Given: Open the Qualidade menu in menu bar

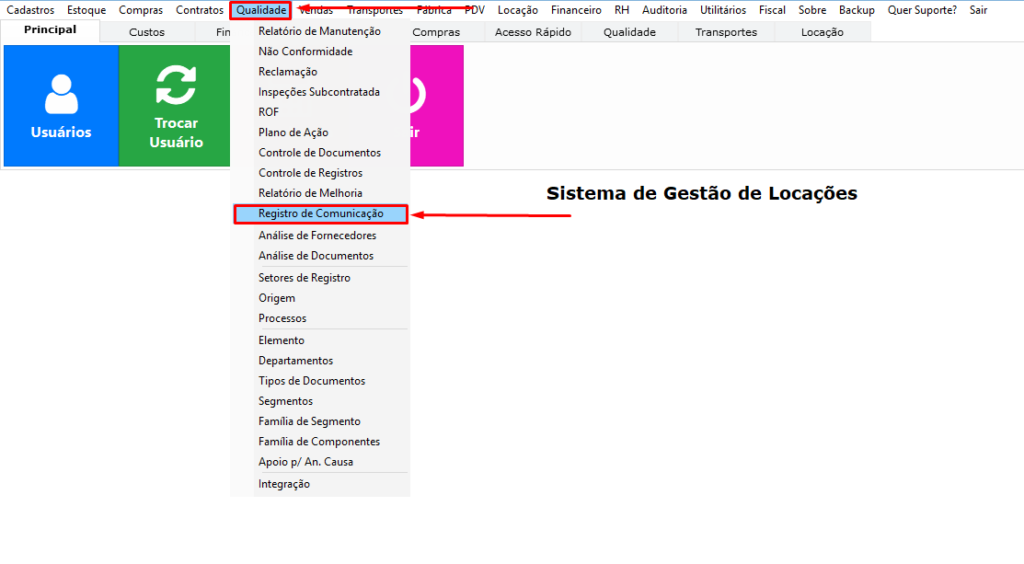Looking at the screenshot, I should click(261, 10).
